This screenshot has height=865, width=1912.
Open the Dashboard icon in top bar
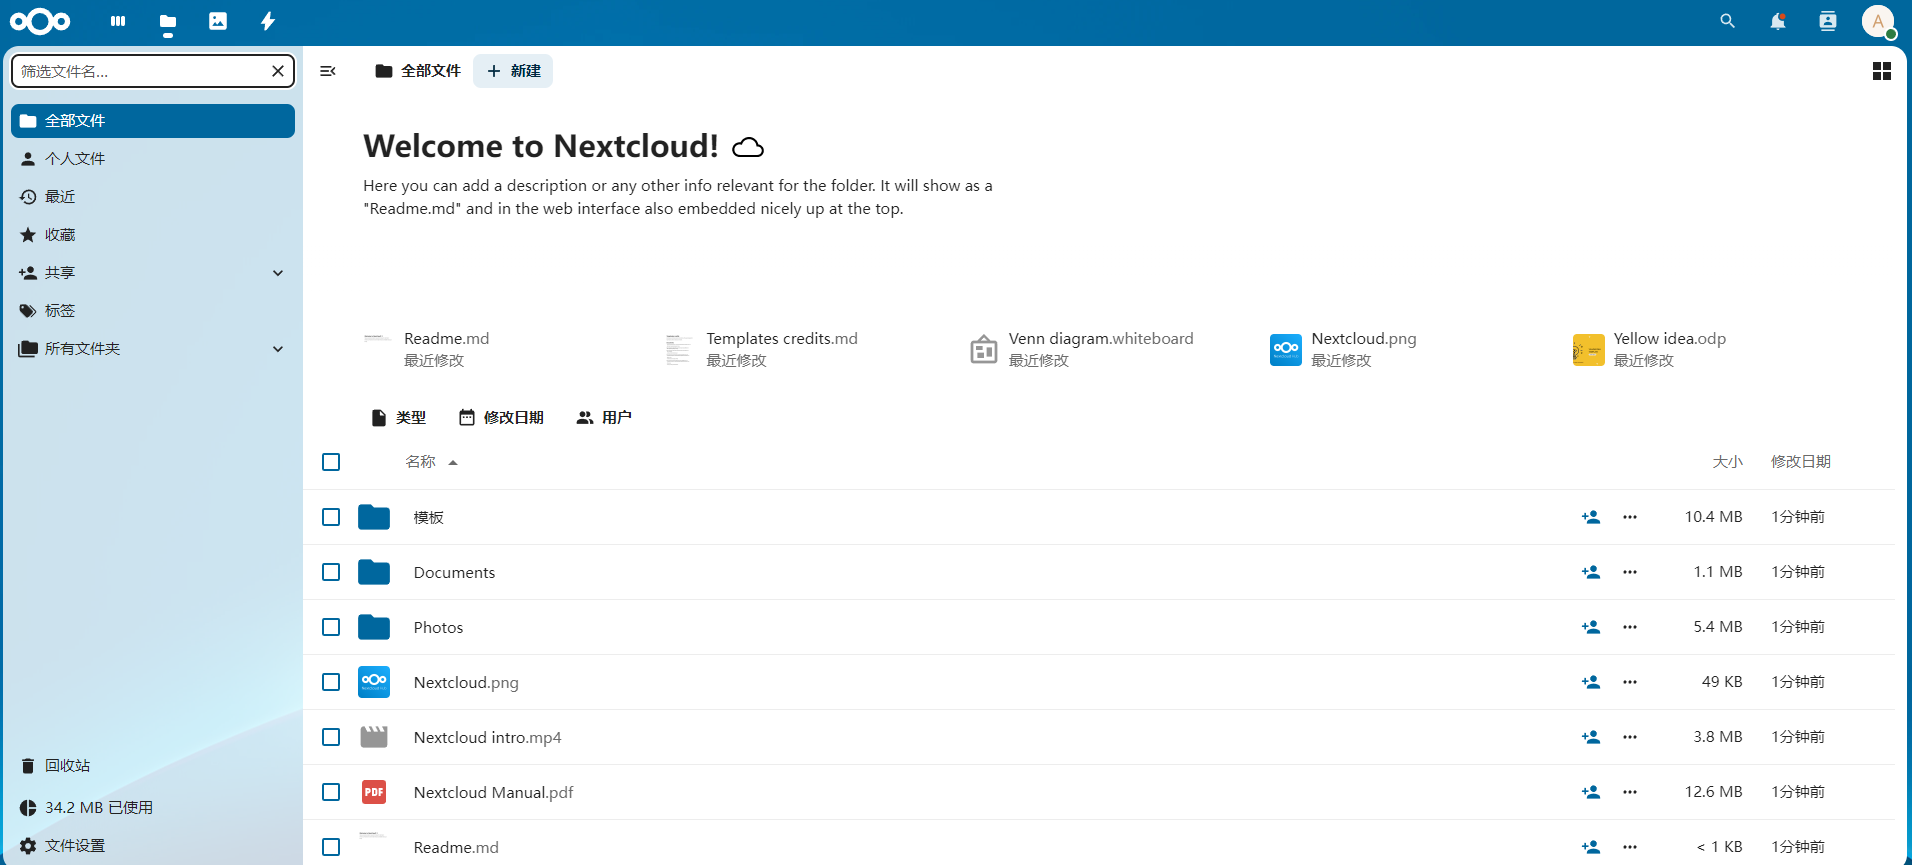coord(118,21)
